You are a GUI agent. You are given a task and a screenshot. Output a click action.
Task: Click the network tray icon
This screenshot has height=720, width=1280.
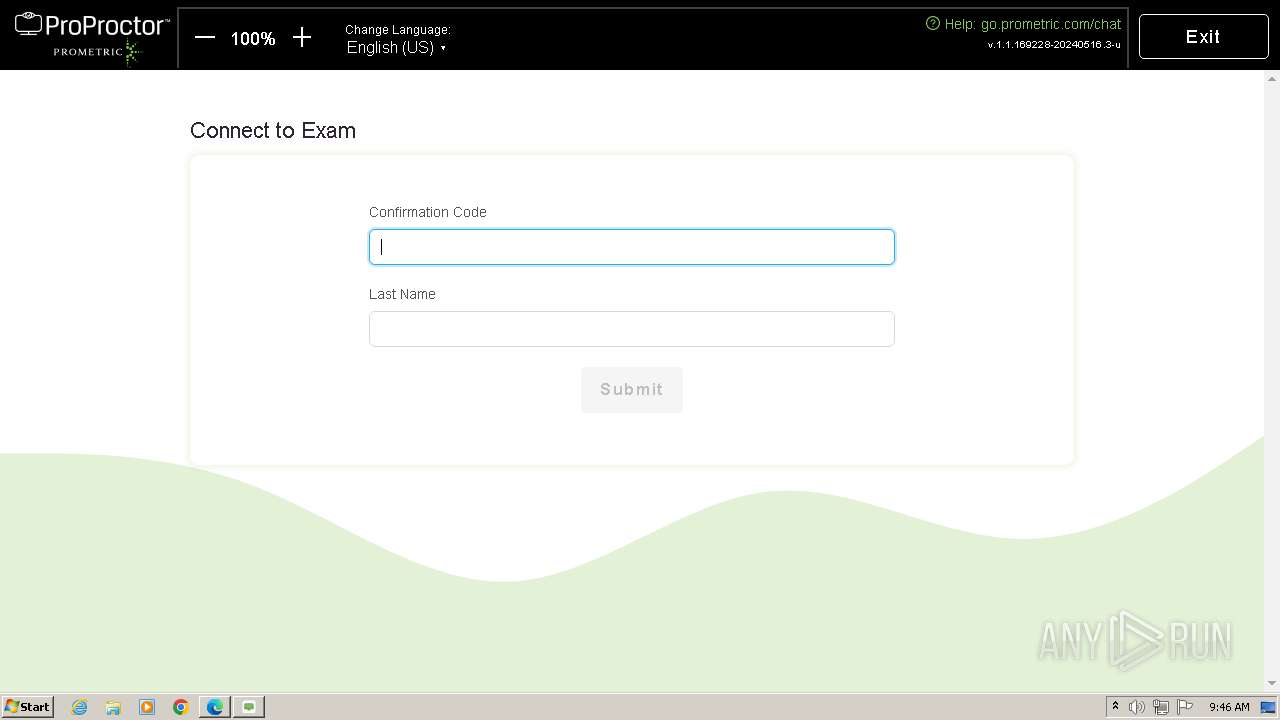(x=1161, y=707)
